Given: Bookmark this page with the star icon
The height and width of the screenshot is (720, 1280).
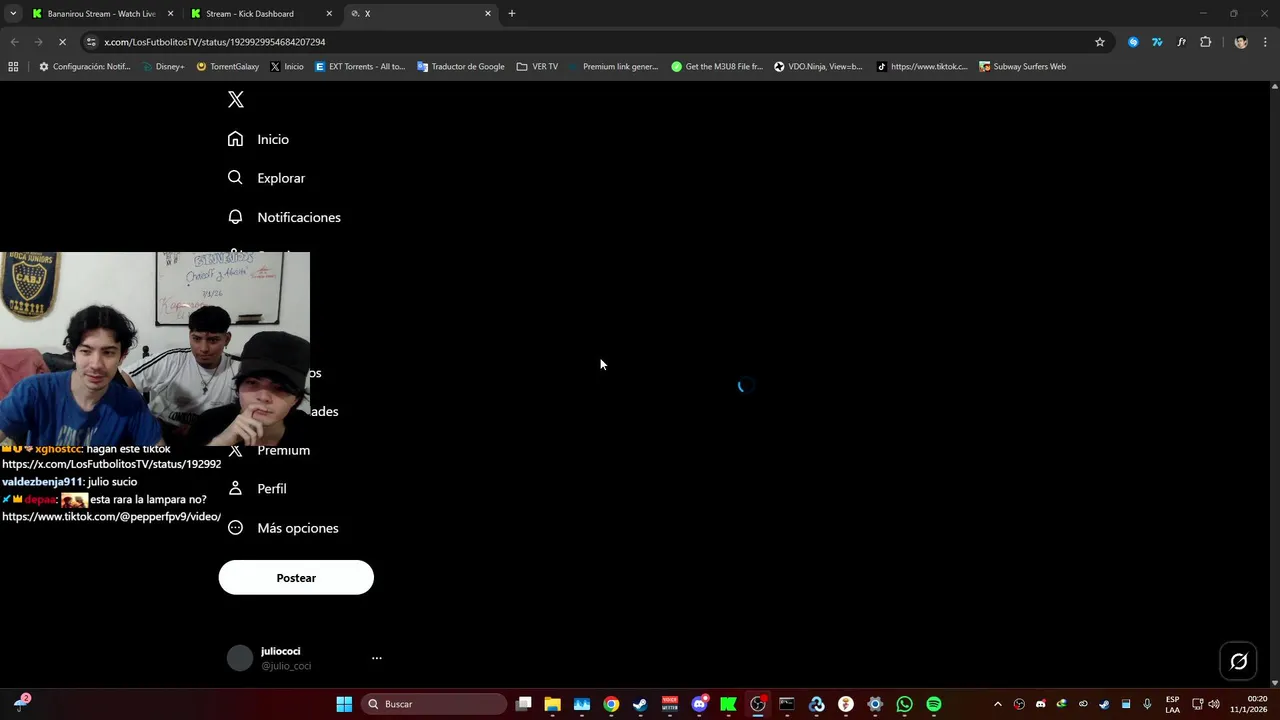Looking at the screenshot, I should point(1100,42).
